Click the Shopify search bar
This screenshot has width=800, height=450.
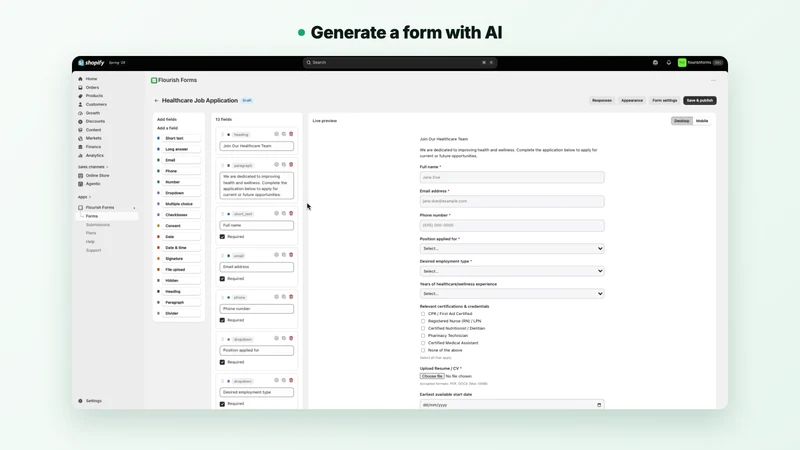[400, 63]
